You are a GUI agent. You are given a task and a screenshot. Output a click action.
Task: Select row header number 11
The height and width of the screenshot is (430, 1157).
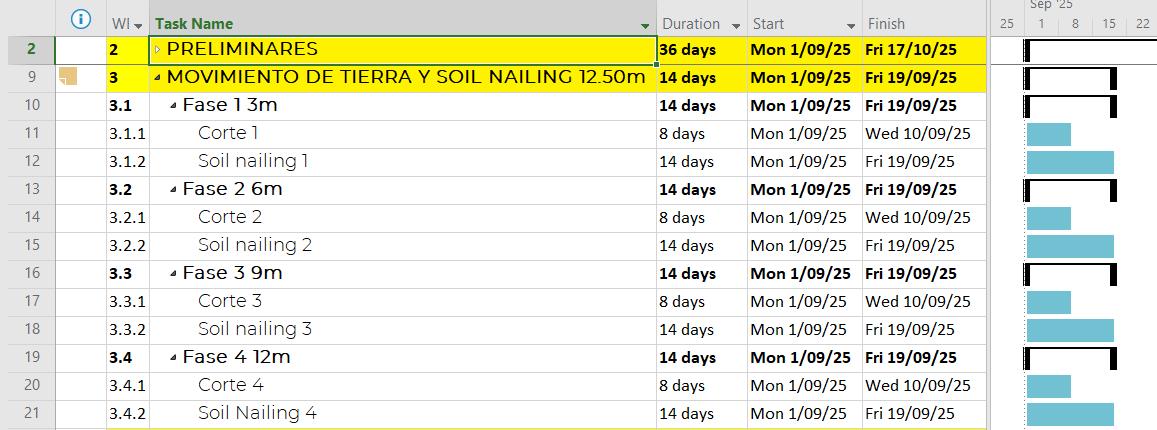(x=32, y=133)
